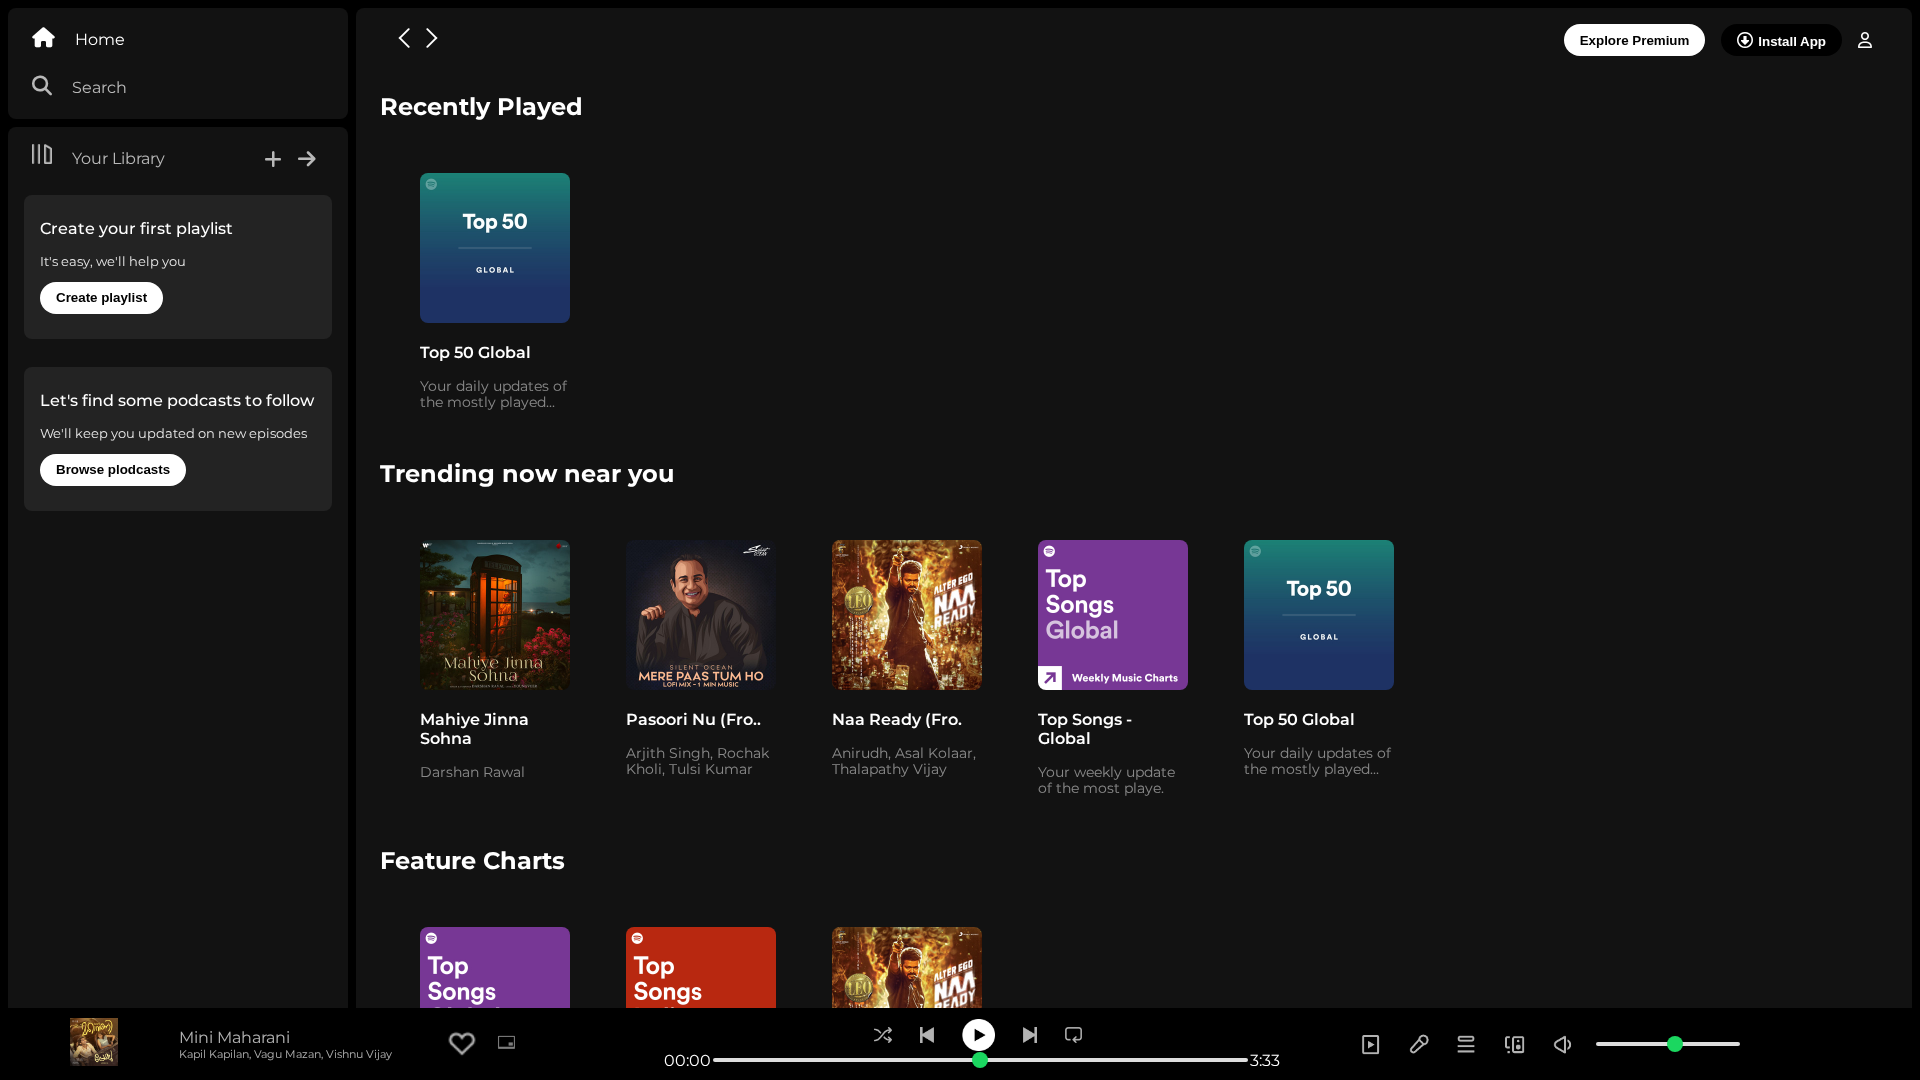This screenshot has width=1920, height=1080.
Task: Play the current song
Action: coord(979,1035)
